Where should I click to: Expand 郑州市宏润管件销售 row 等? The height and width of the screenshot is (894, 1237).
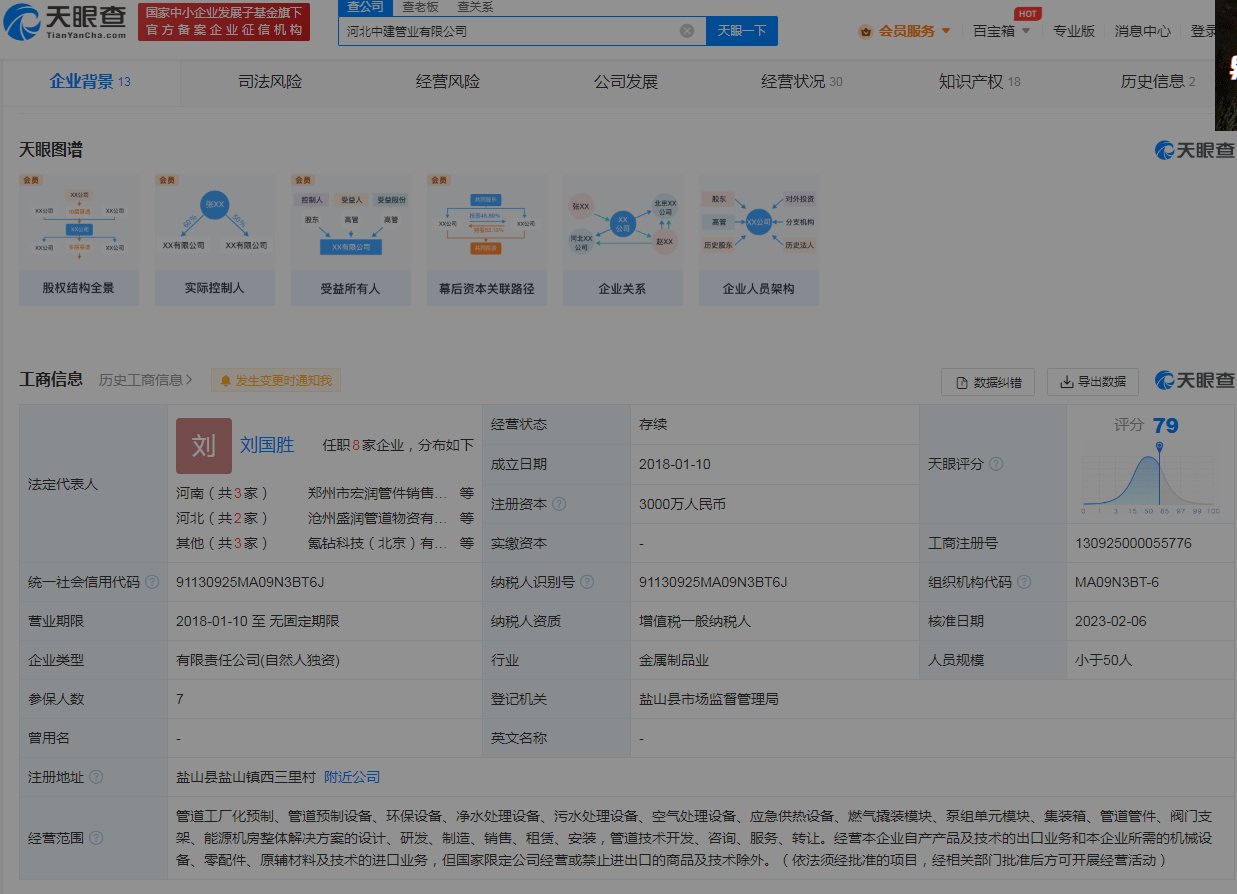(x=467, y=493)
